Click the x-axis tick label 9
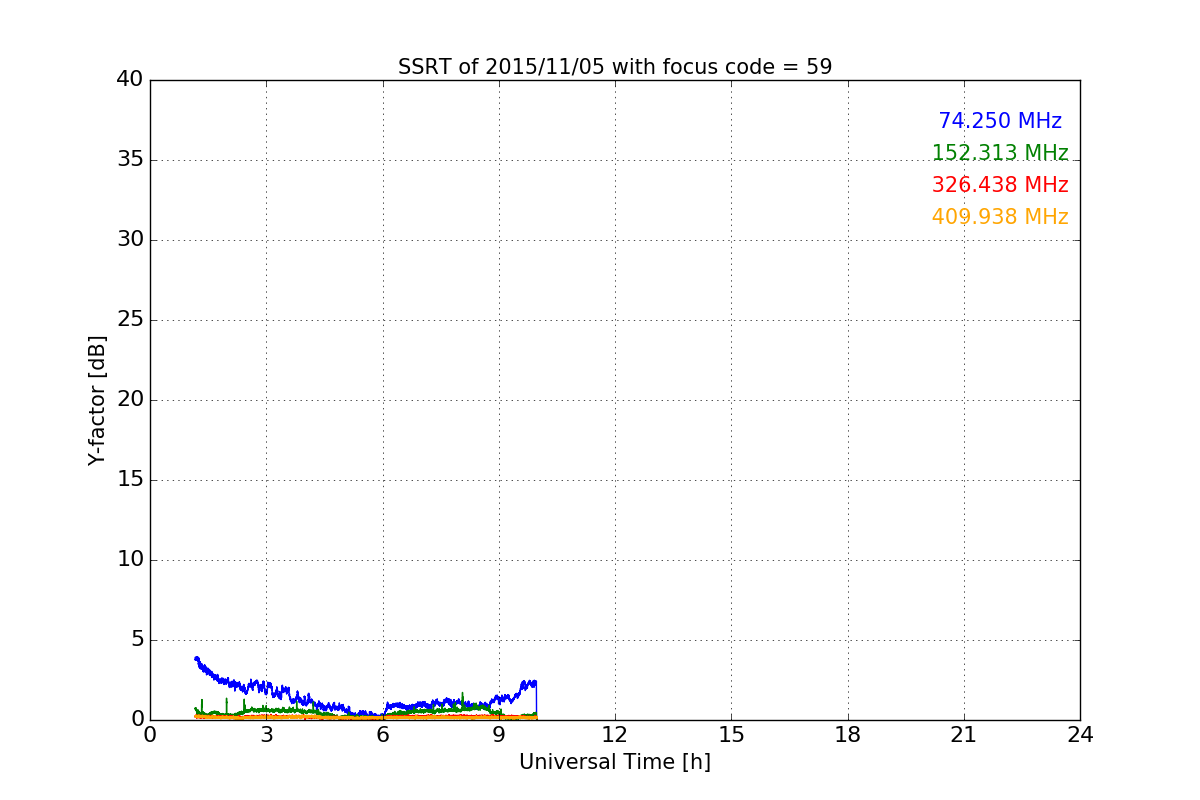 [x=499, y=735]
